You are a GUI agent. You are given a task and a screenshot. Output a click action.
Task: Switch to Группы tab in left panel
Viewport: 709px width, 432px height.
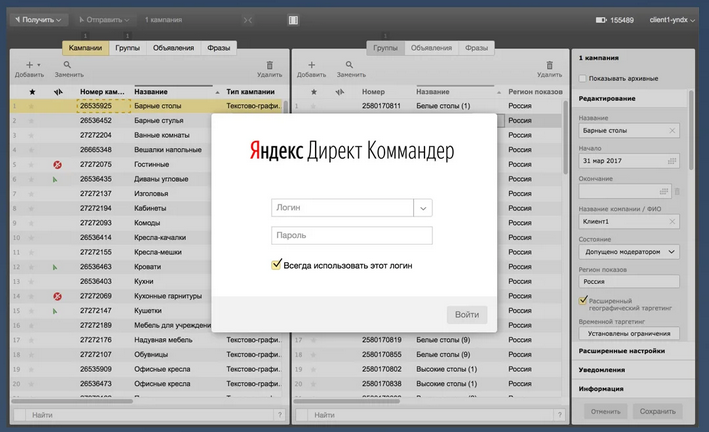coord(128,48)
